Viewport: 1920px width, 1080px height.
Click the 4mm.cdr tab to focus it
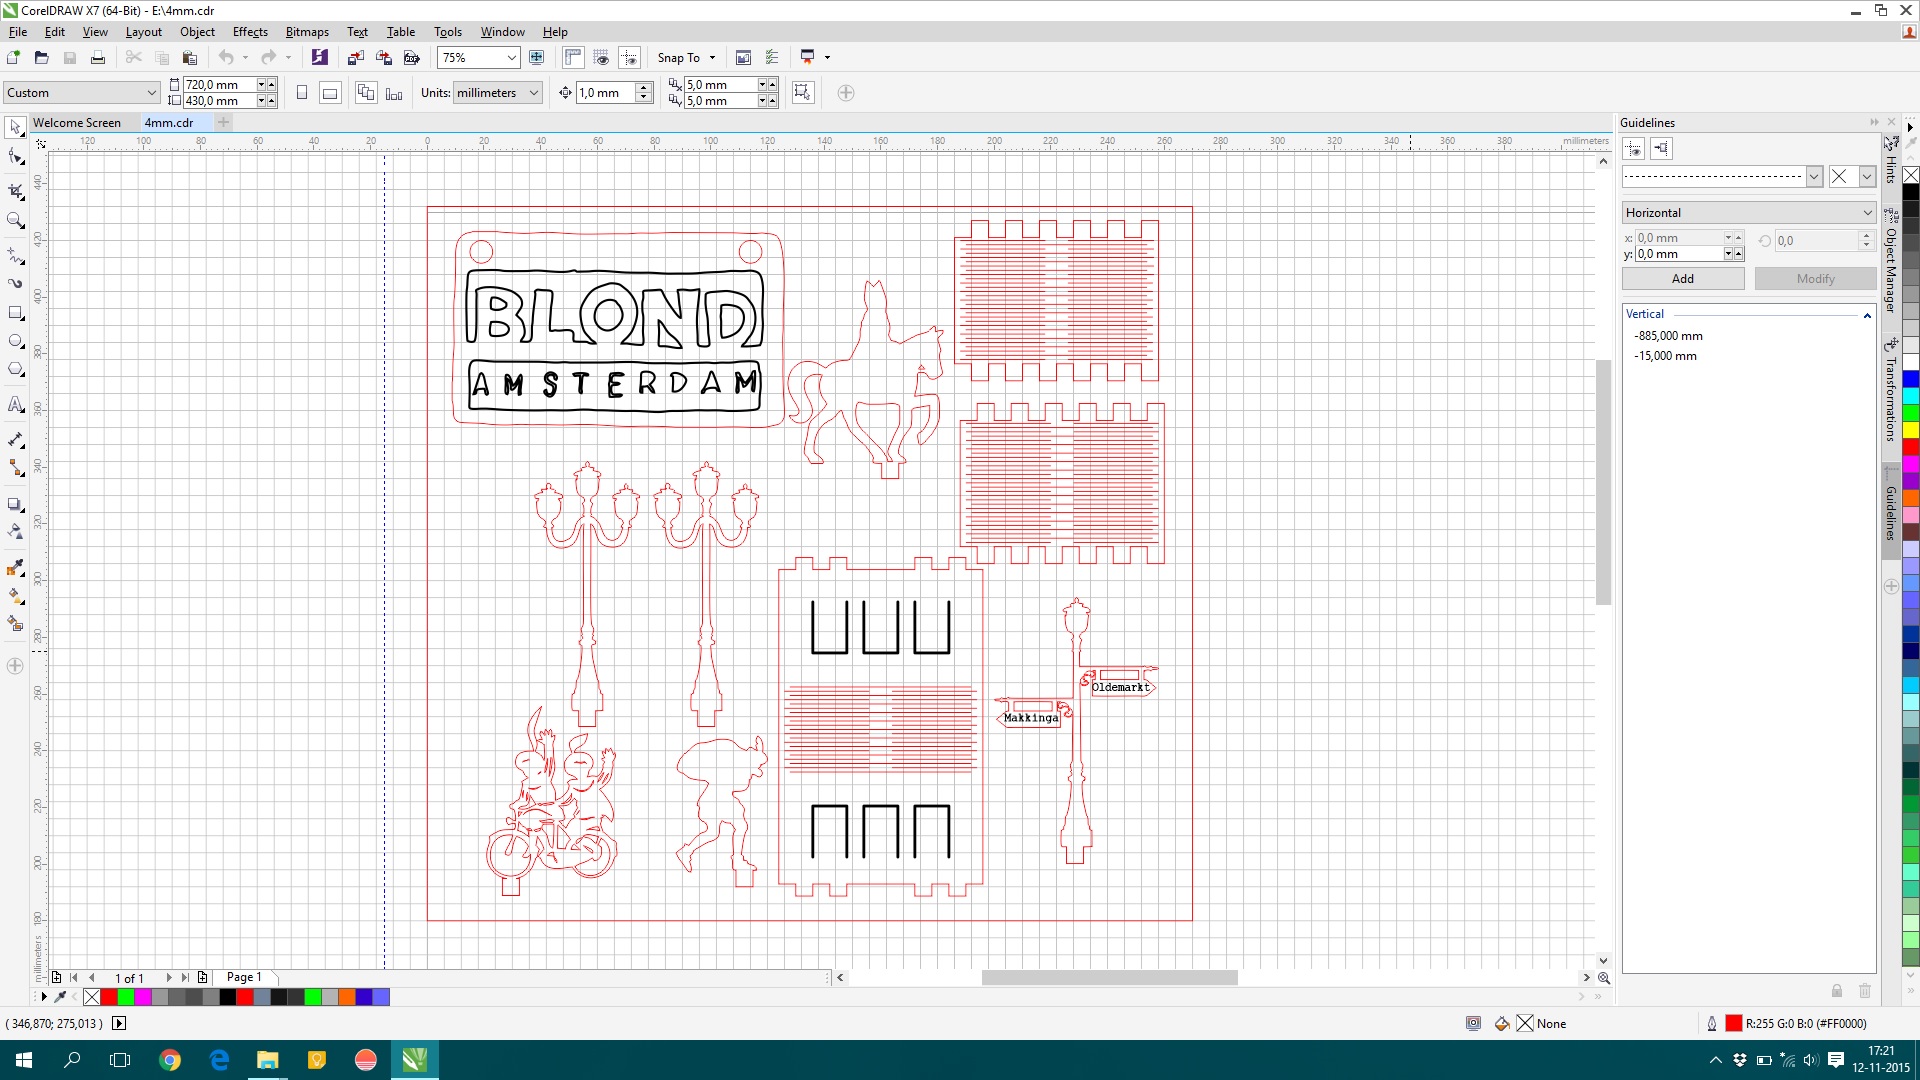coord(167,121)
